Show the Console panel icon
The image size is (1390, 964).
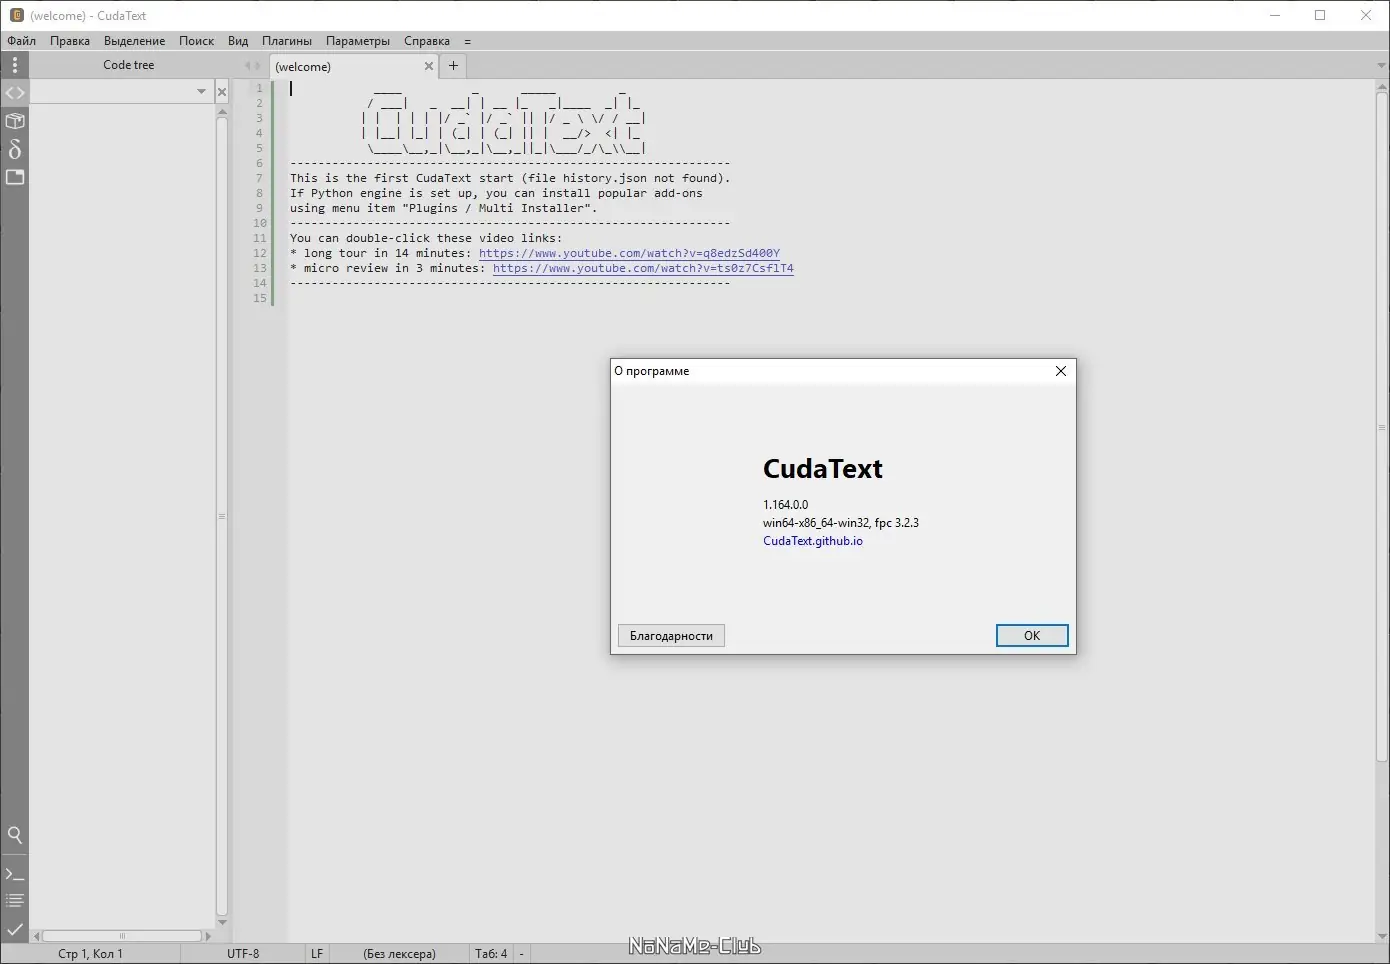(15, 873)
